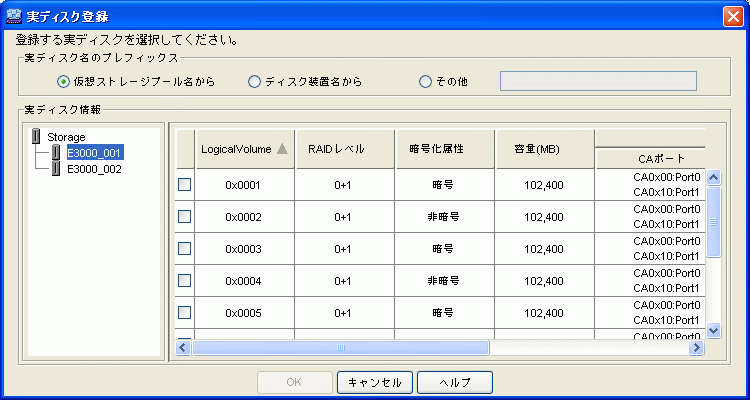
Task: Click CA0x00:Port0 in row 0x0001
Action: (666, 178)
